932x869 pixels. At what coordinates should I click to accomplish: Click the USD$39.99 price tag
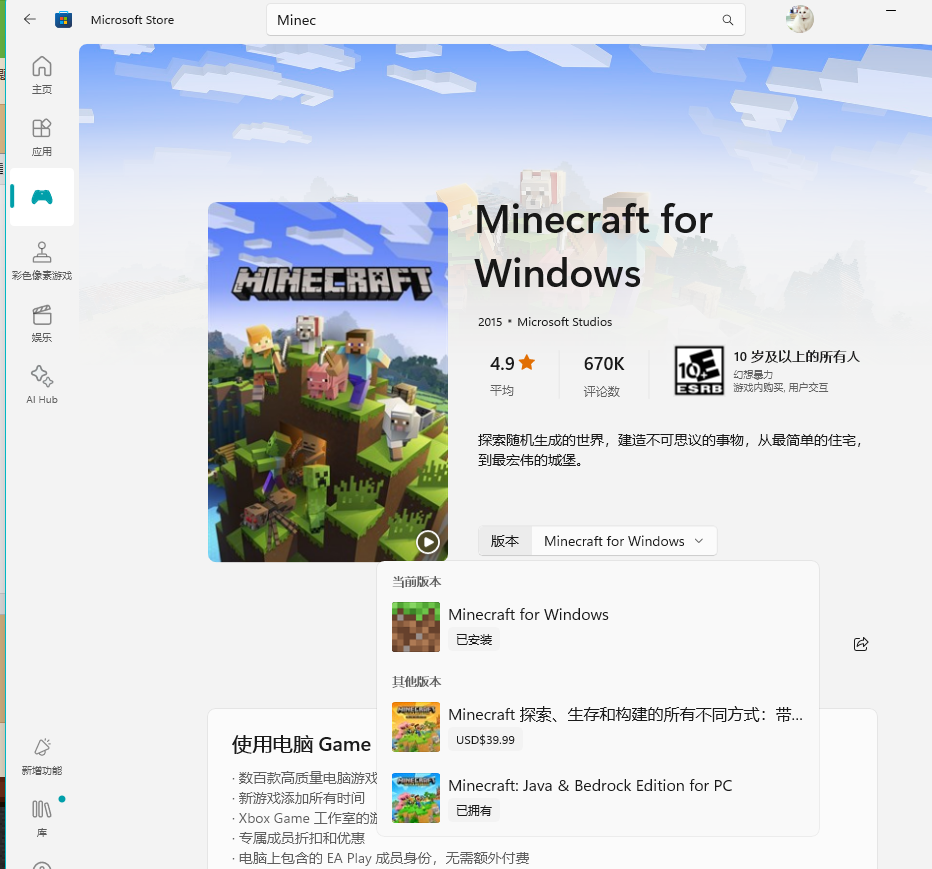click(x=485, y=739)
